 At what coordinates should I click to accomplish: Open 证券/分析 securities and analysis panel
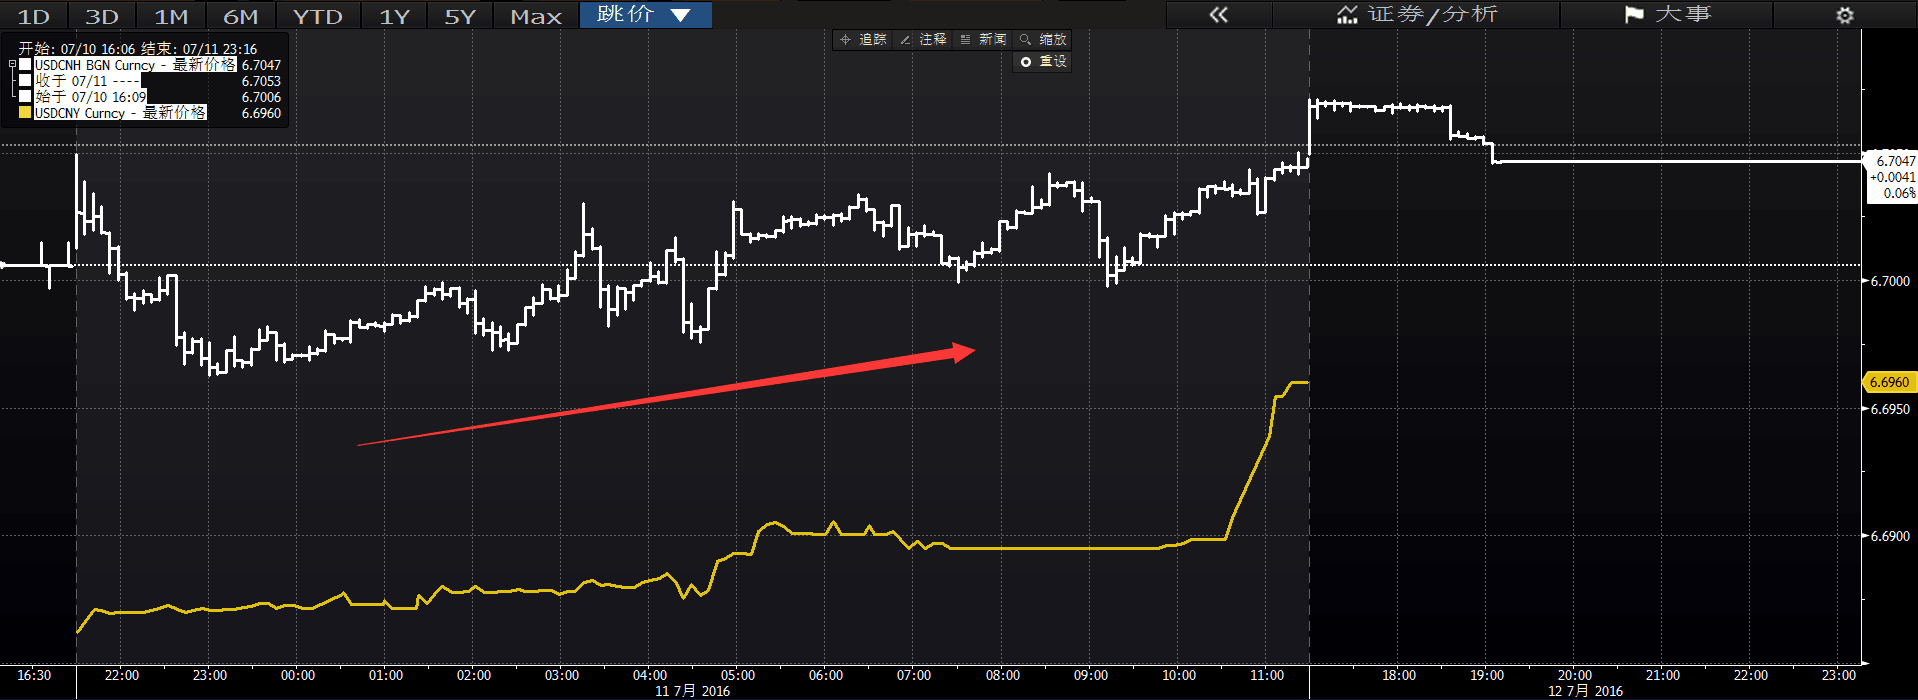[x=1416, y=15]
